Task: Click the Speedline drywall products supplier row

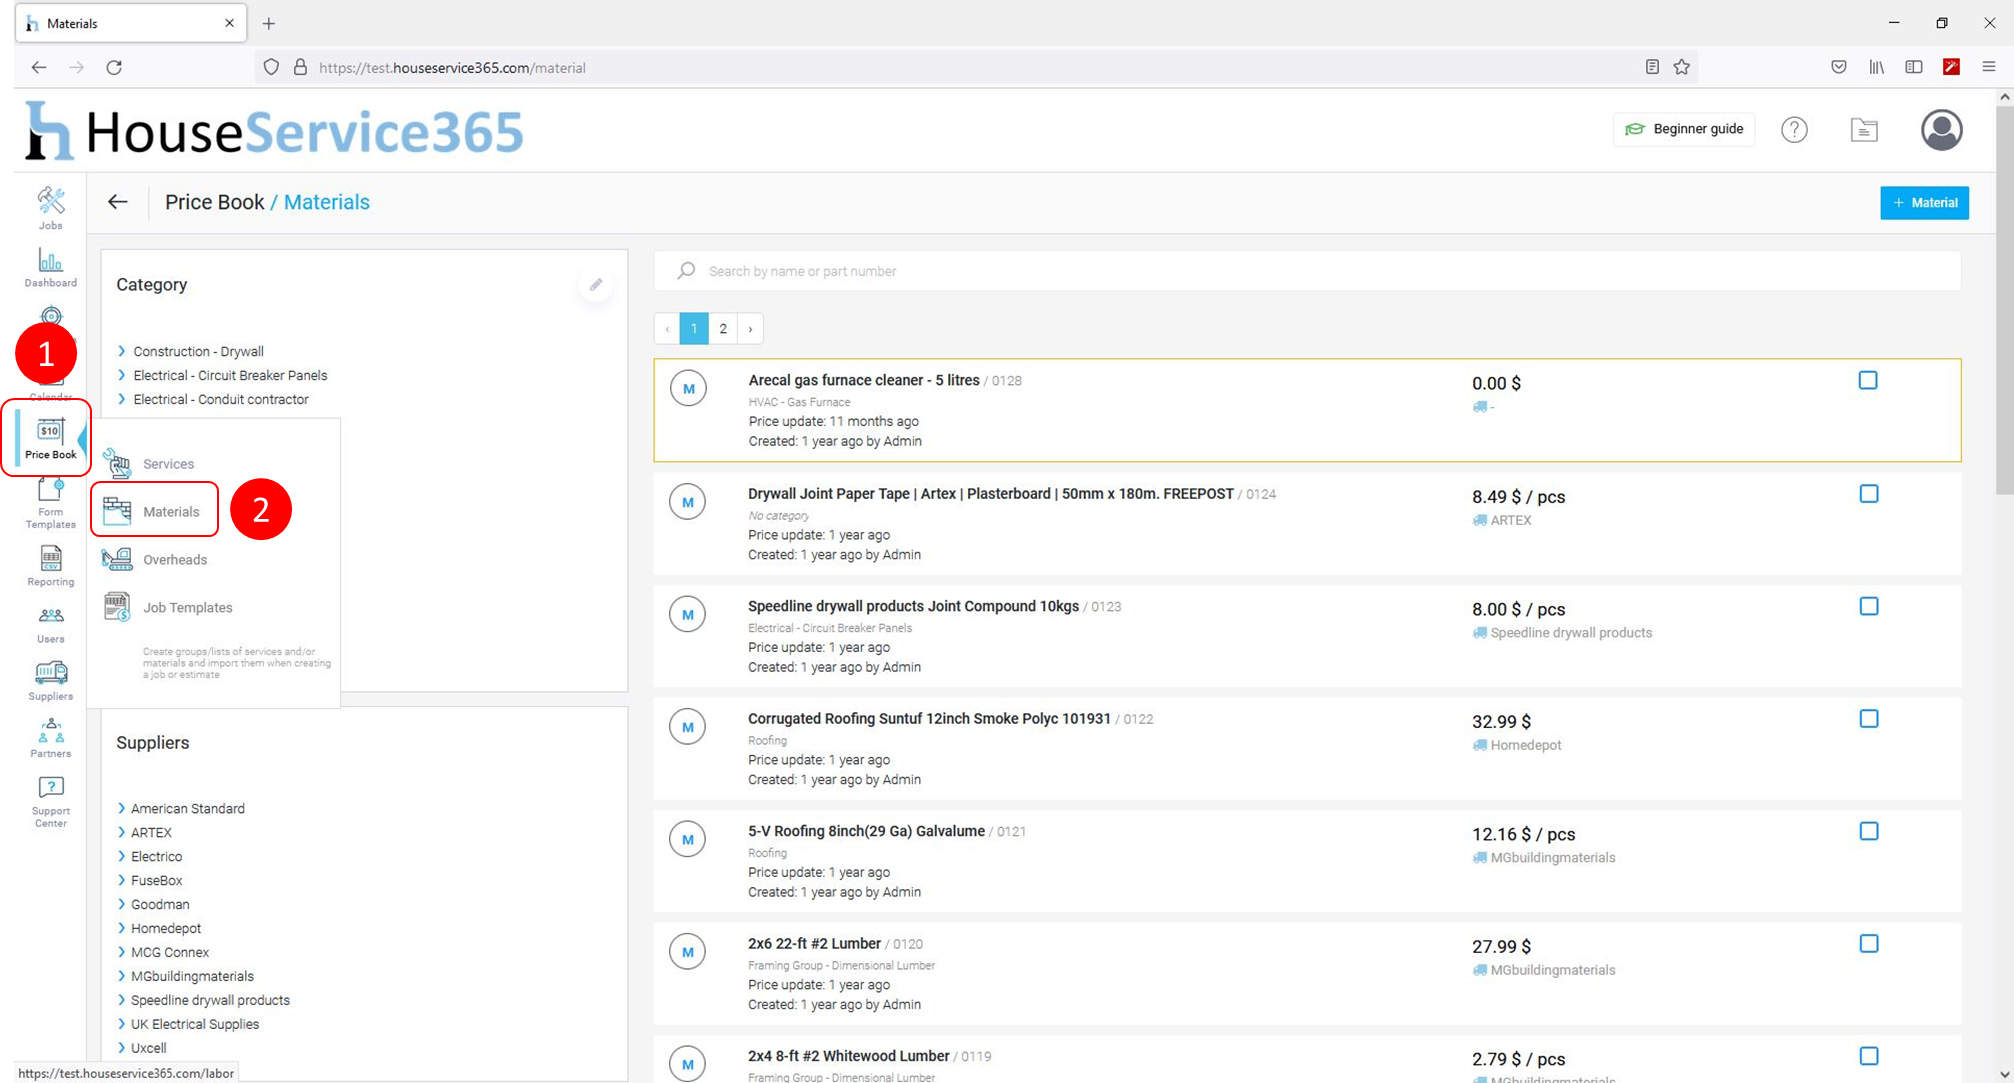Action: (210, 1000)
